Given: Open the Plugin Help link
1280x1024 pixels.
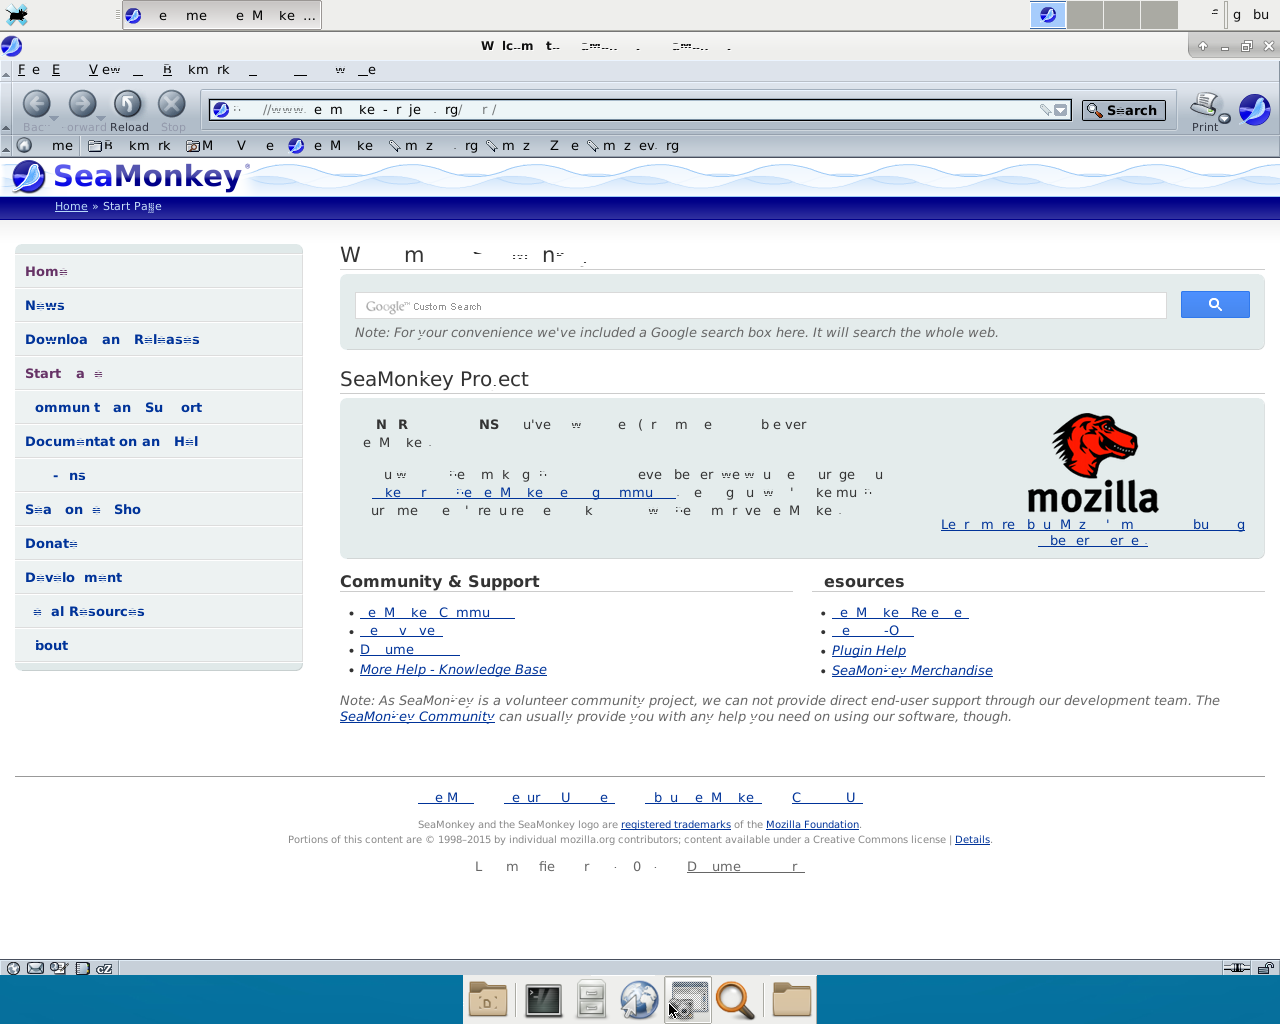Looking at the screenshot, I should (x=868, y=651).
